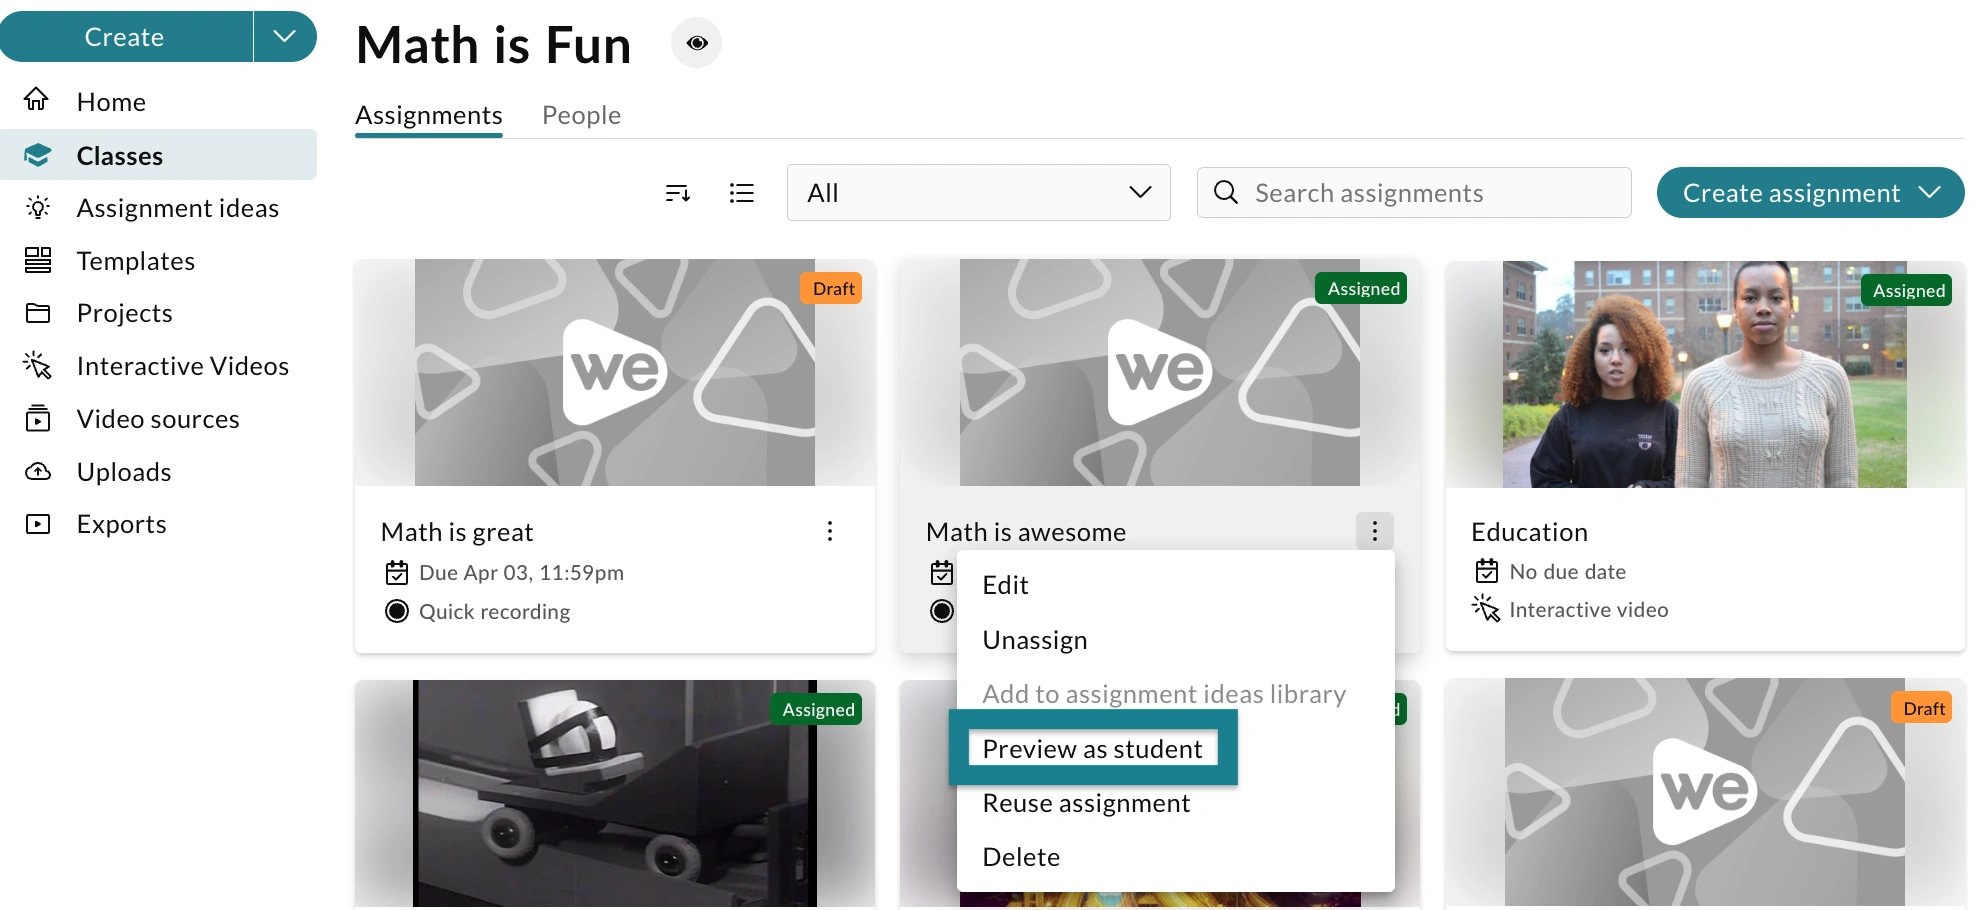Click the Math is awesome title
The height and width of the screenshot is (910, 1983).
[1026, 532]
